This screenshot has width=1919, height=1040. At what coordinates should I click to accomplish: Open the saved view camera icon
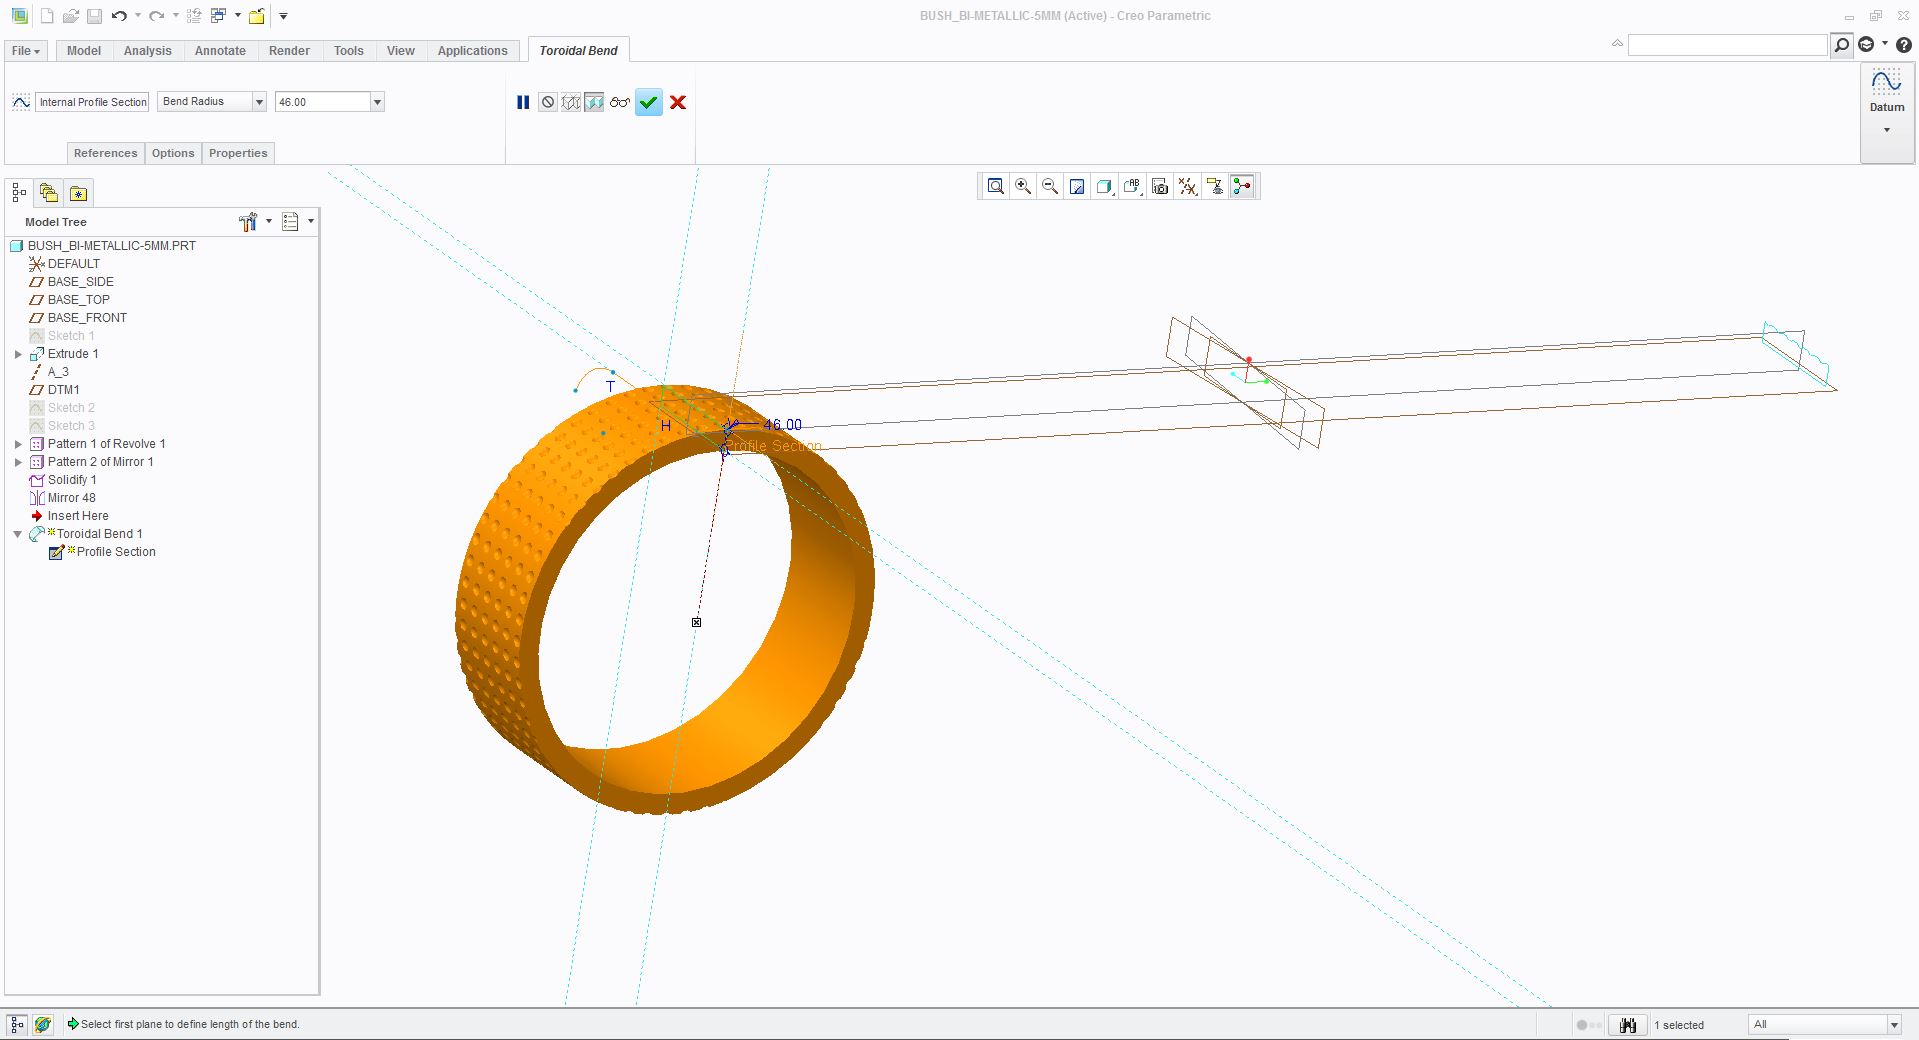(1160, 186)
